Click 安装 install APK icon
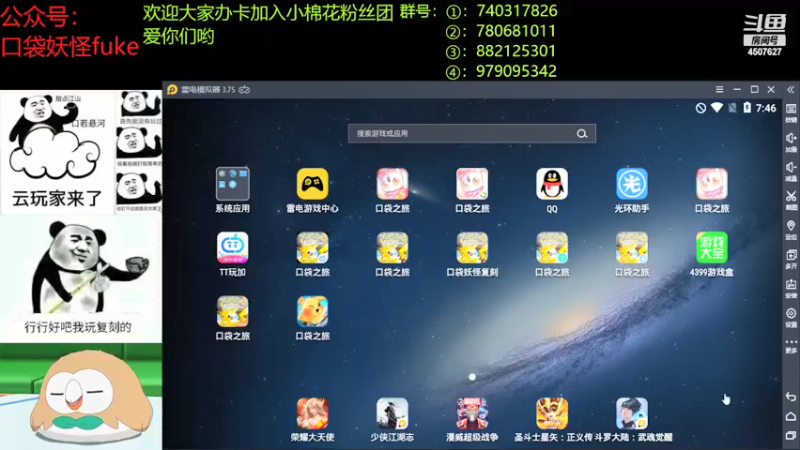This screenshot has height=450, width=800. click(791, 288)
